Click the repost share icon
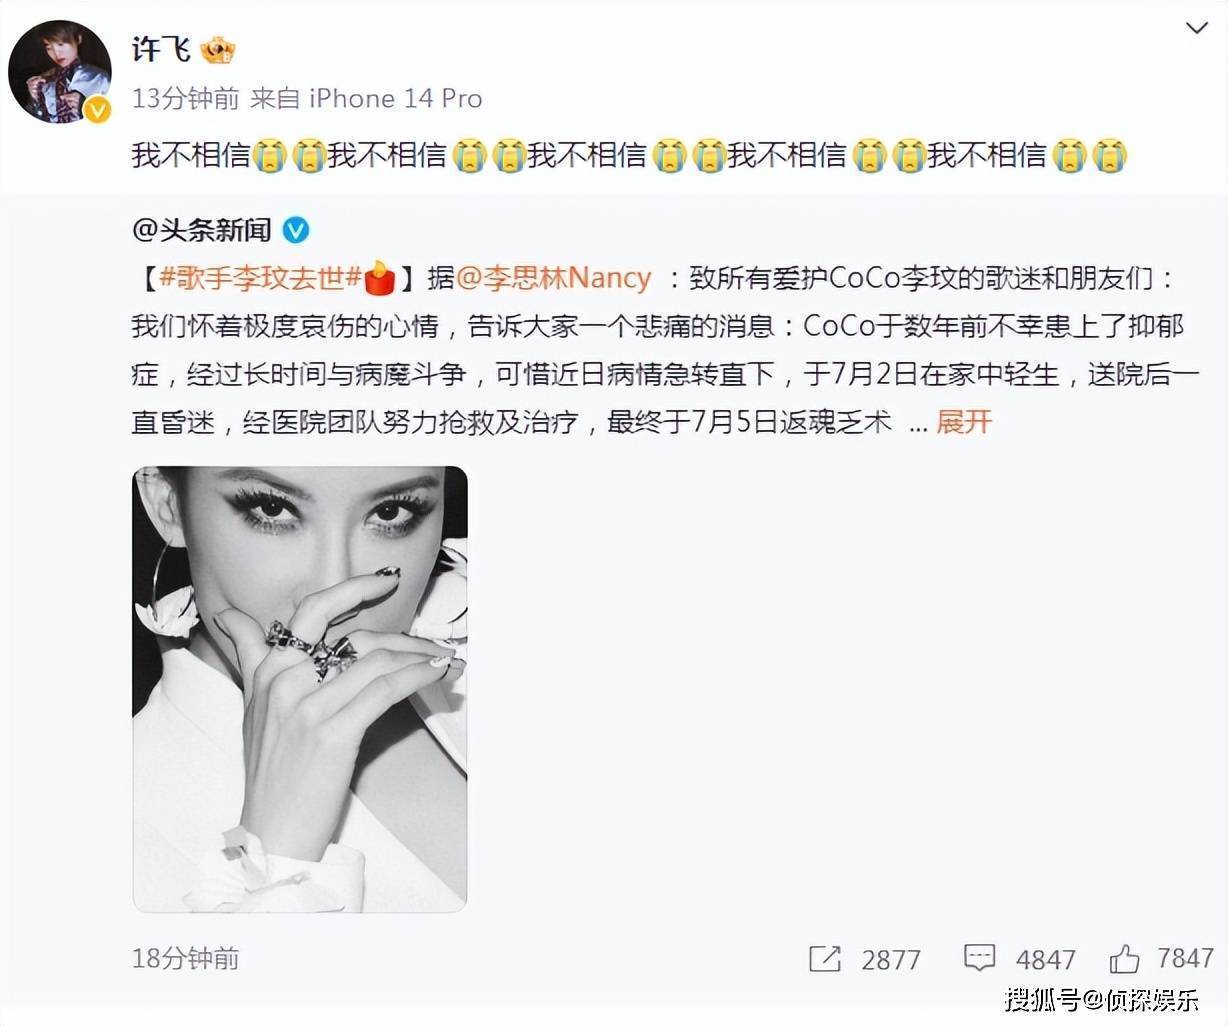 824,959
